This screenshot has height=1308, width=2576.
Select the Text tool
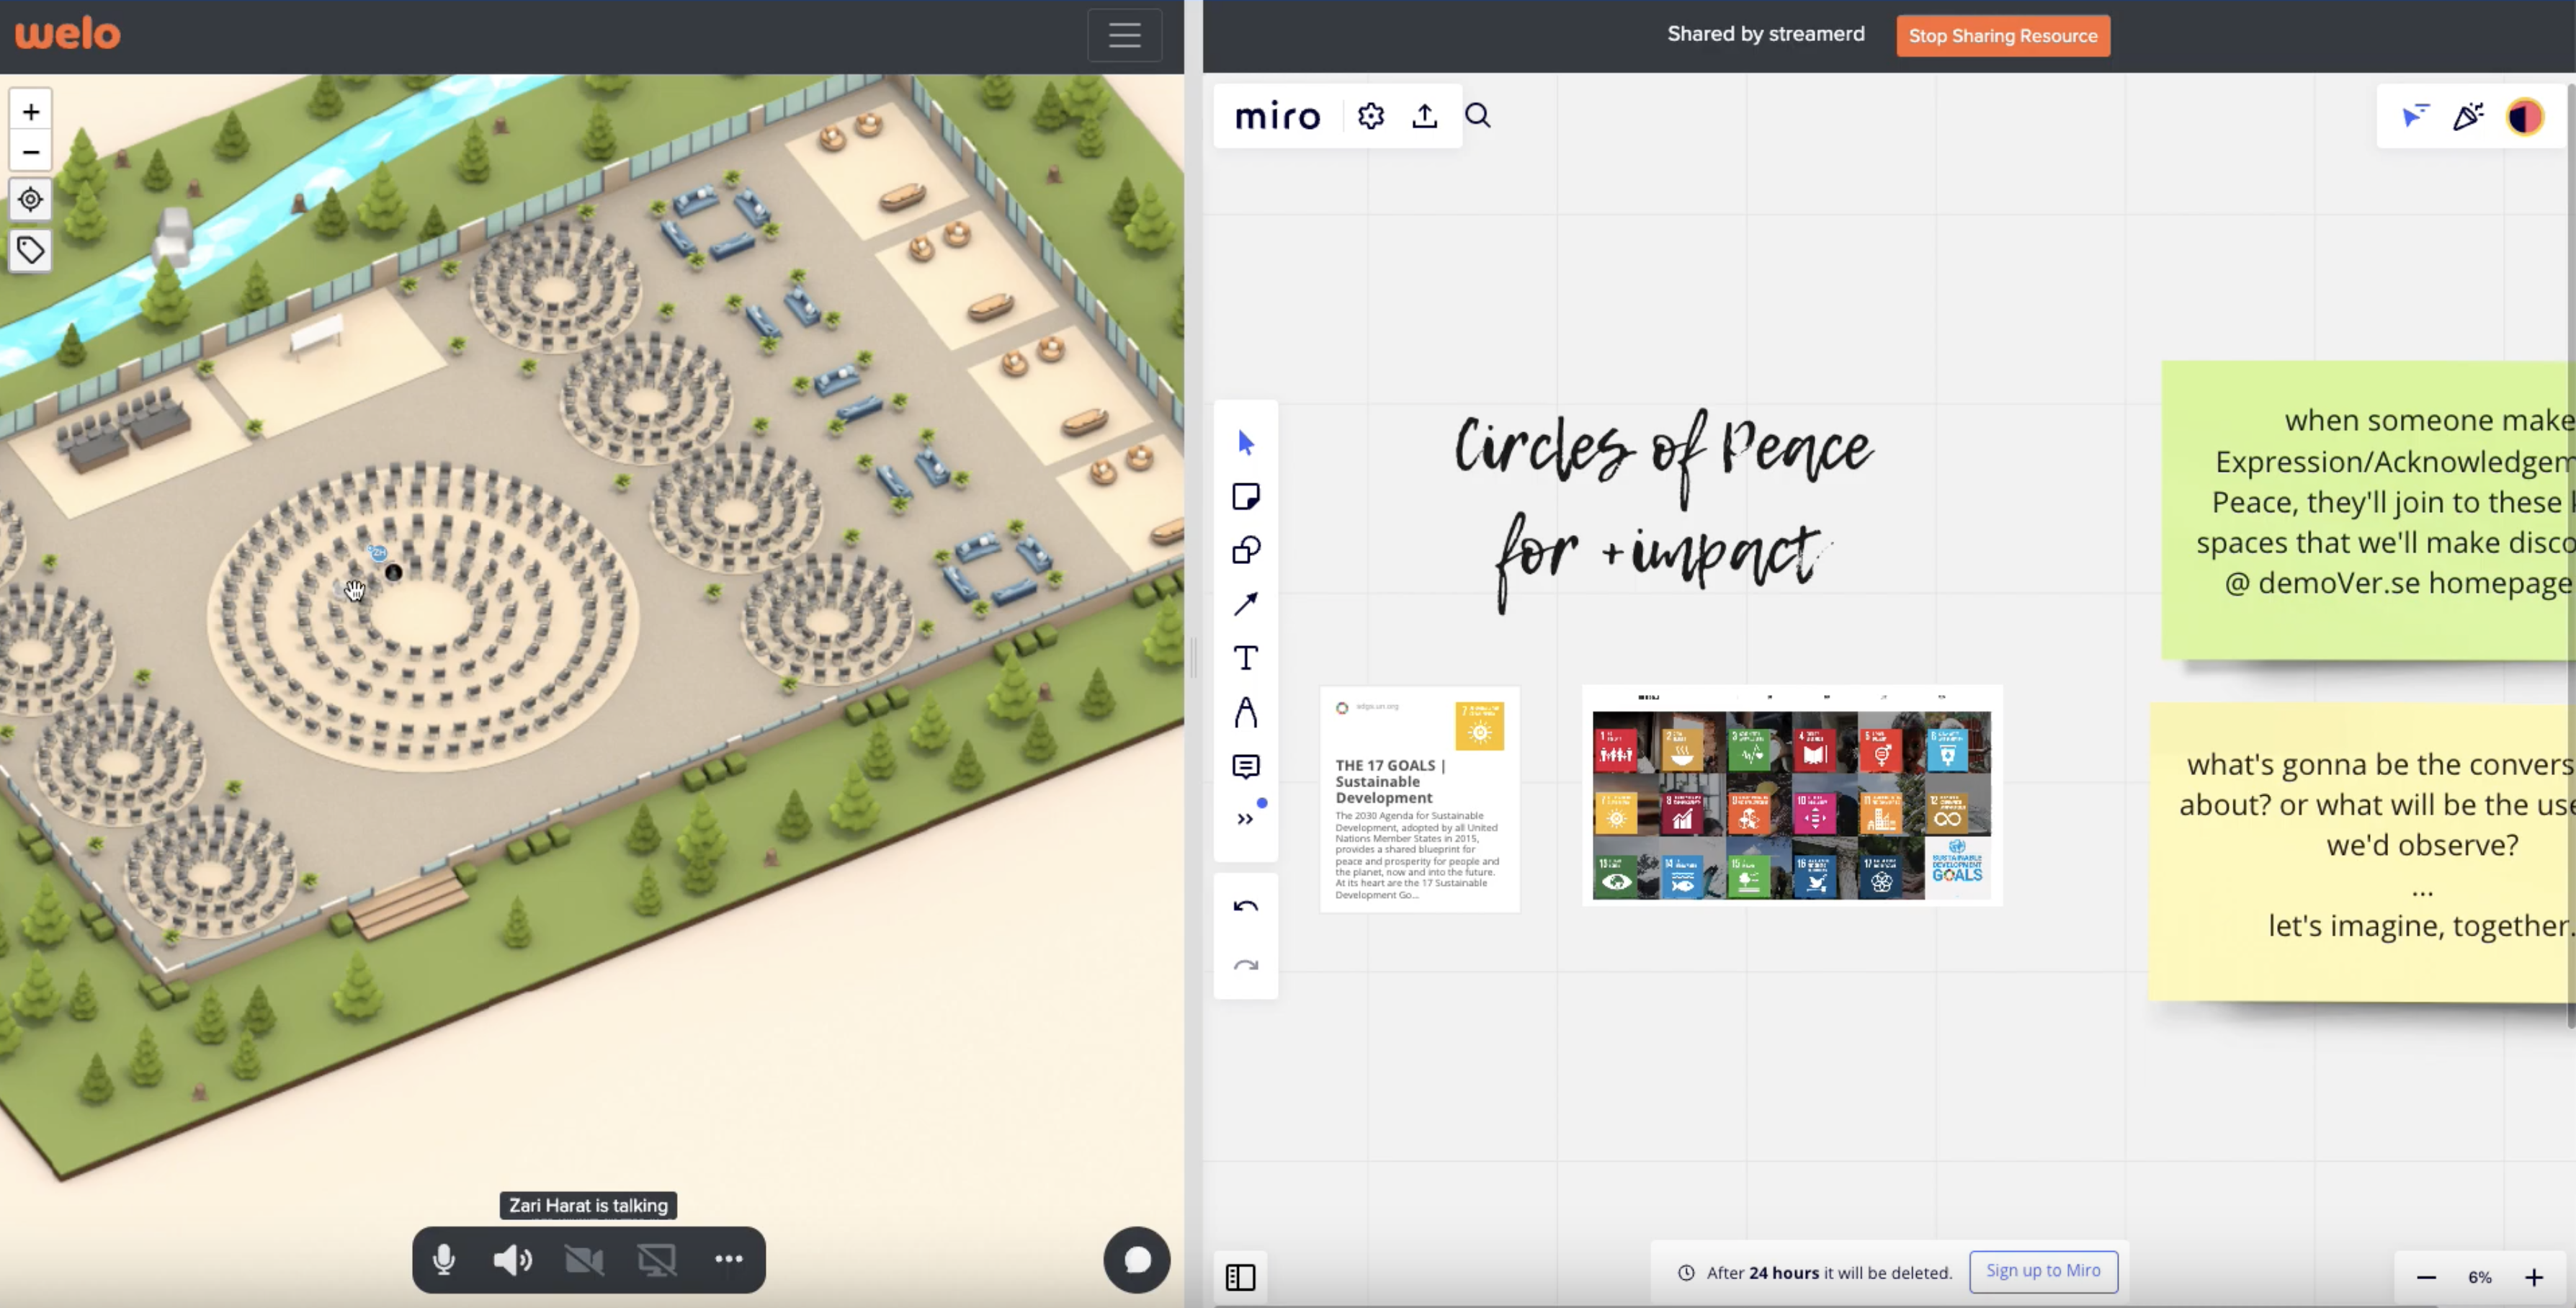(x=1245, y=658)
